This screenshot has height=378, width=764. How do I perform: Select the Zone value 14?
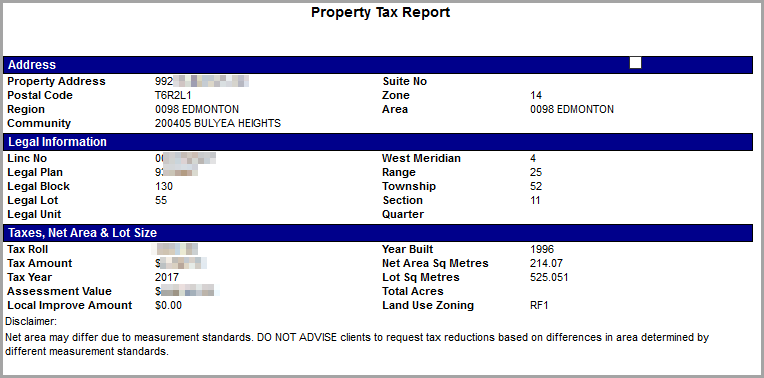(536, 95)
